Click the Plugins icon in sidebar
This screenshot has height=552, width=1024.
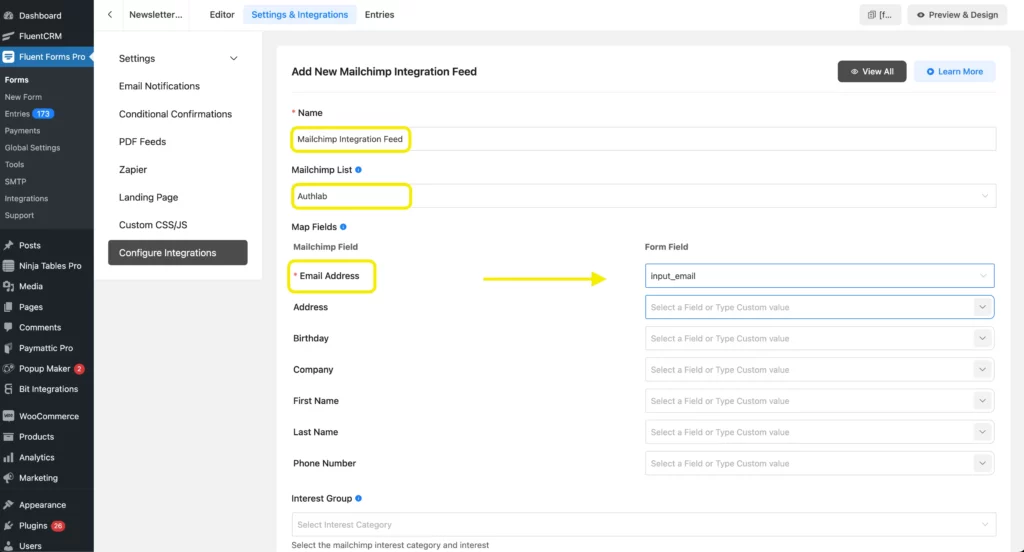point(8,525)
